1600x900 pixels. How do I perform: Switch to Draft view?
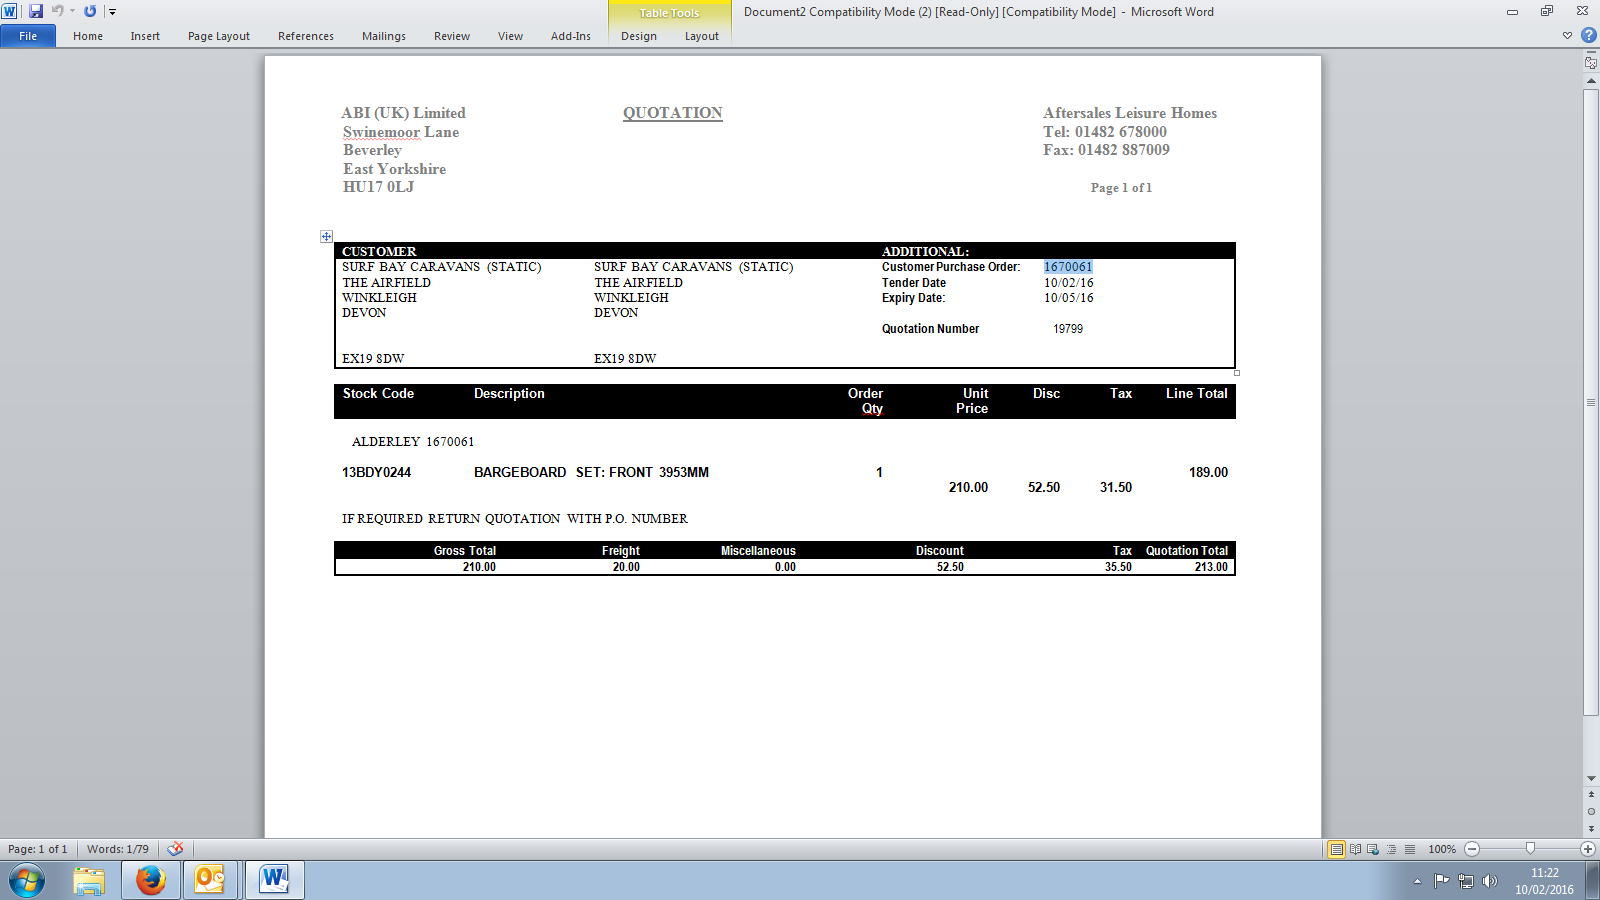click(1410, 849)
